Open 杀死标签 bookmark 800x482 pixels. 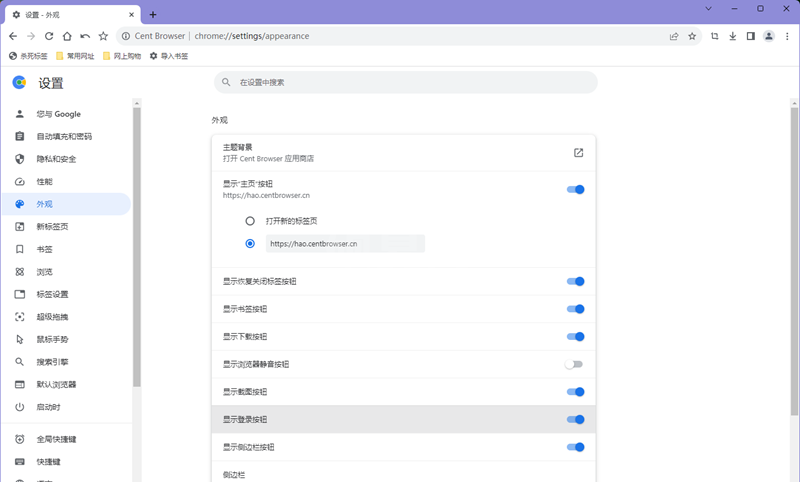pos(28,56)
